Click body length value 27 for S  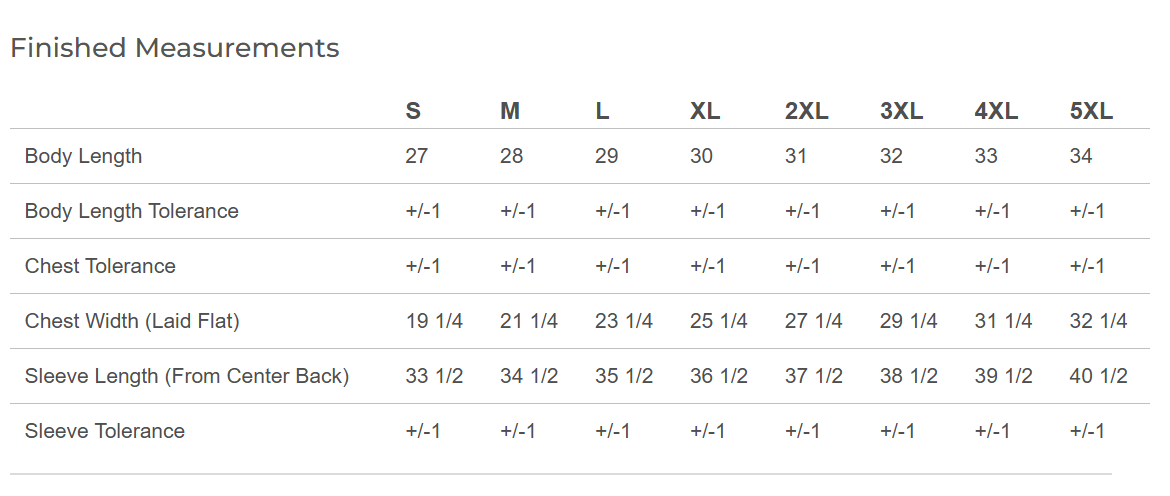pos(416,157)
